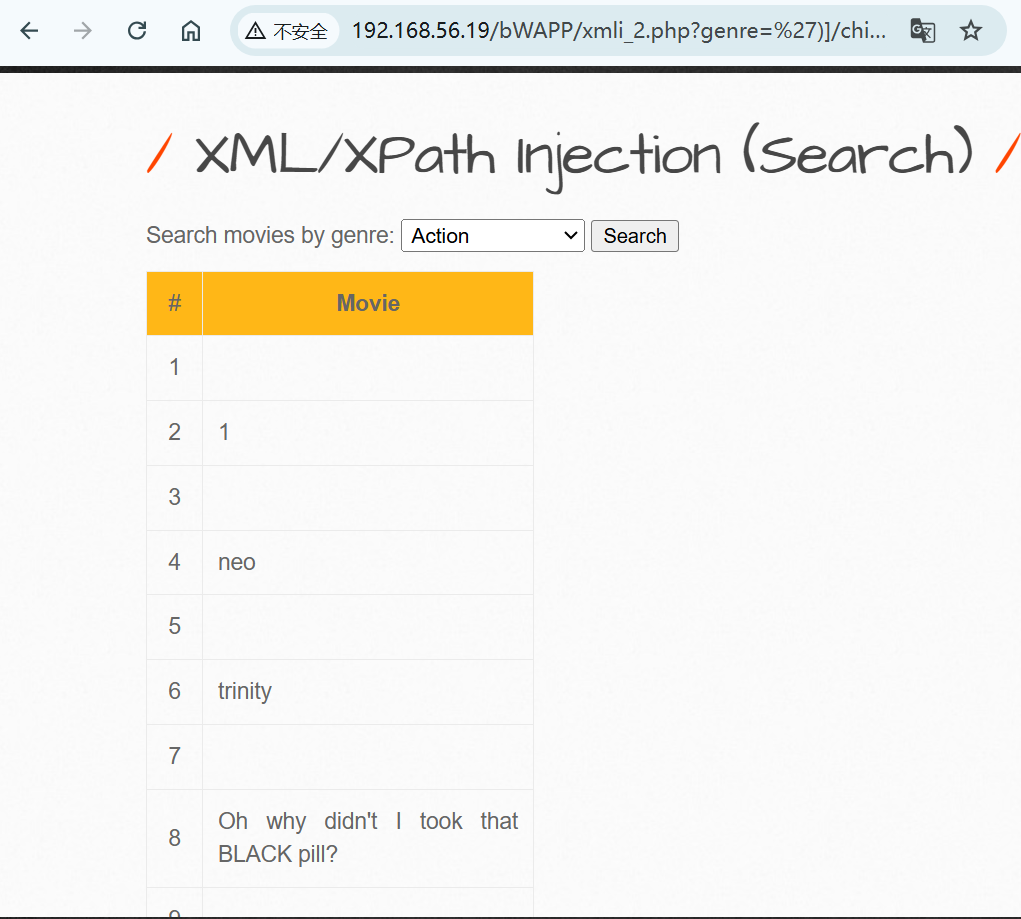Click the # column header

coord(175,304)
